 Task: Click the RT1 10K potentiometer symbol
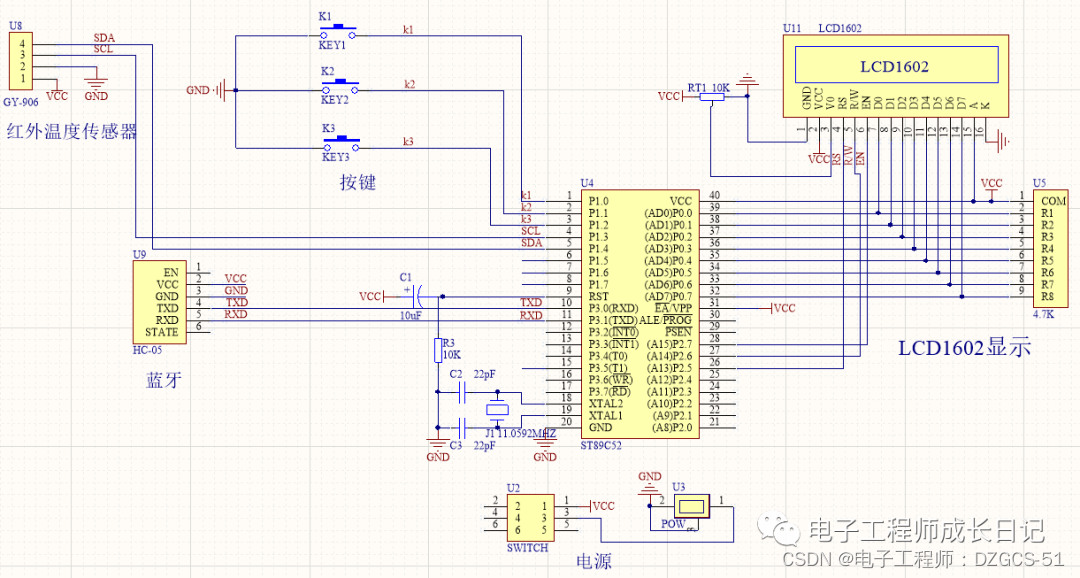712,98
